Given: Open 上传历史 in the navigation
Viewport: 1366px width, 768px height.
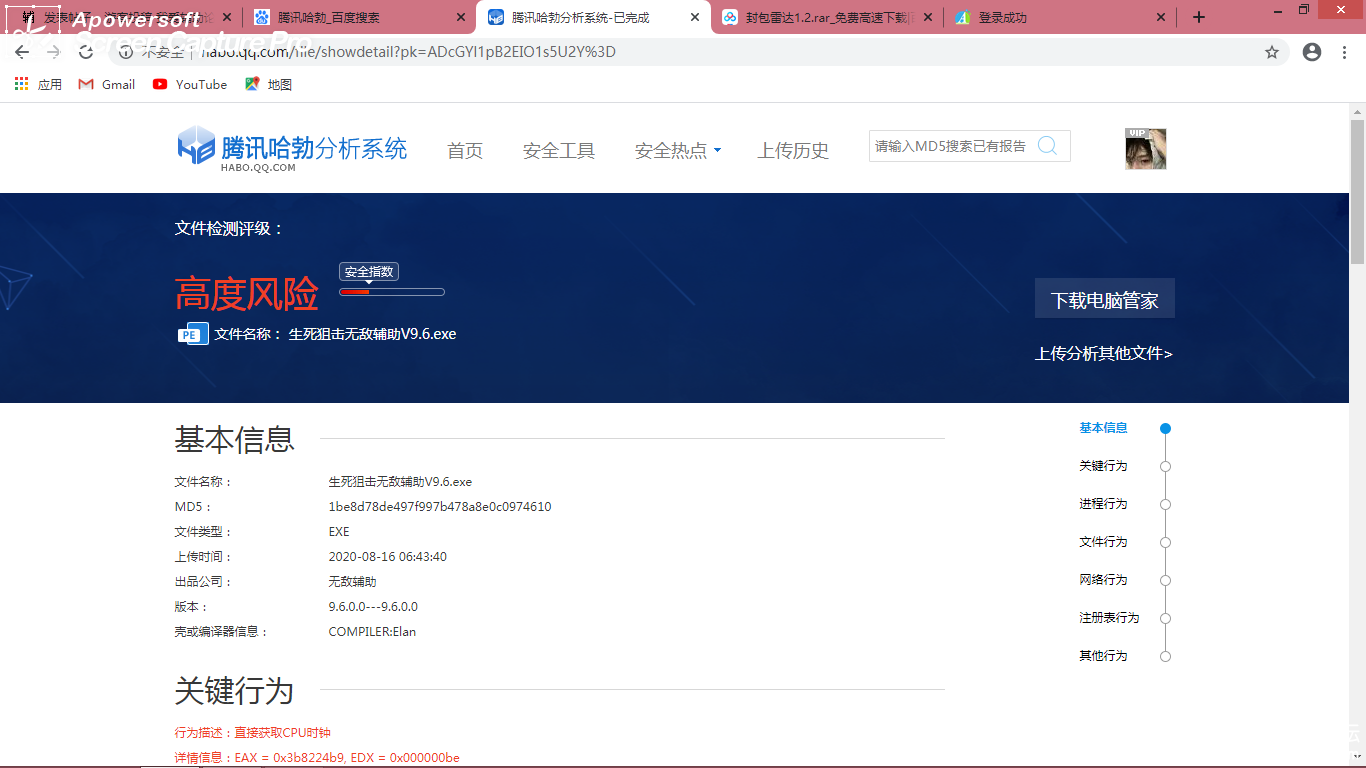Looking at the screenshot, I should tap(793, 151).
